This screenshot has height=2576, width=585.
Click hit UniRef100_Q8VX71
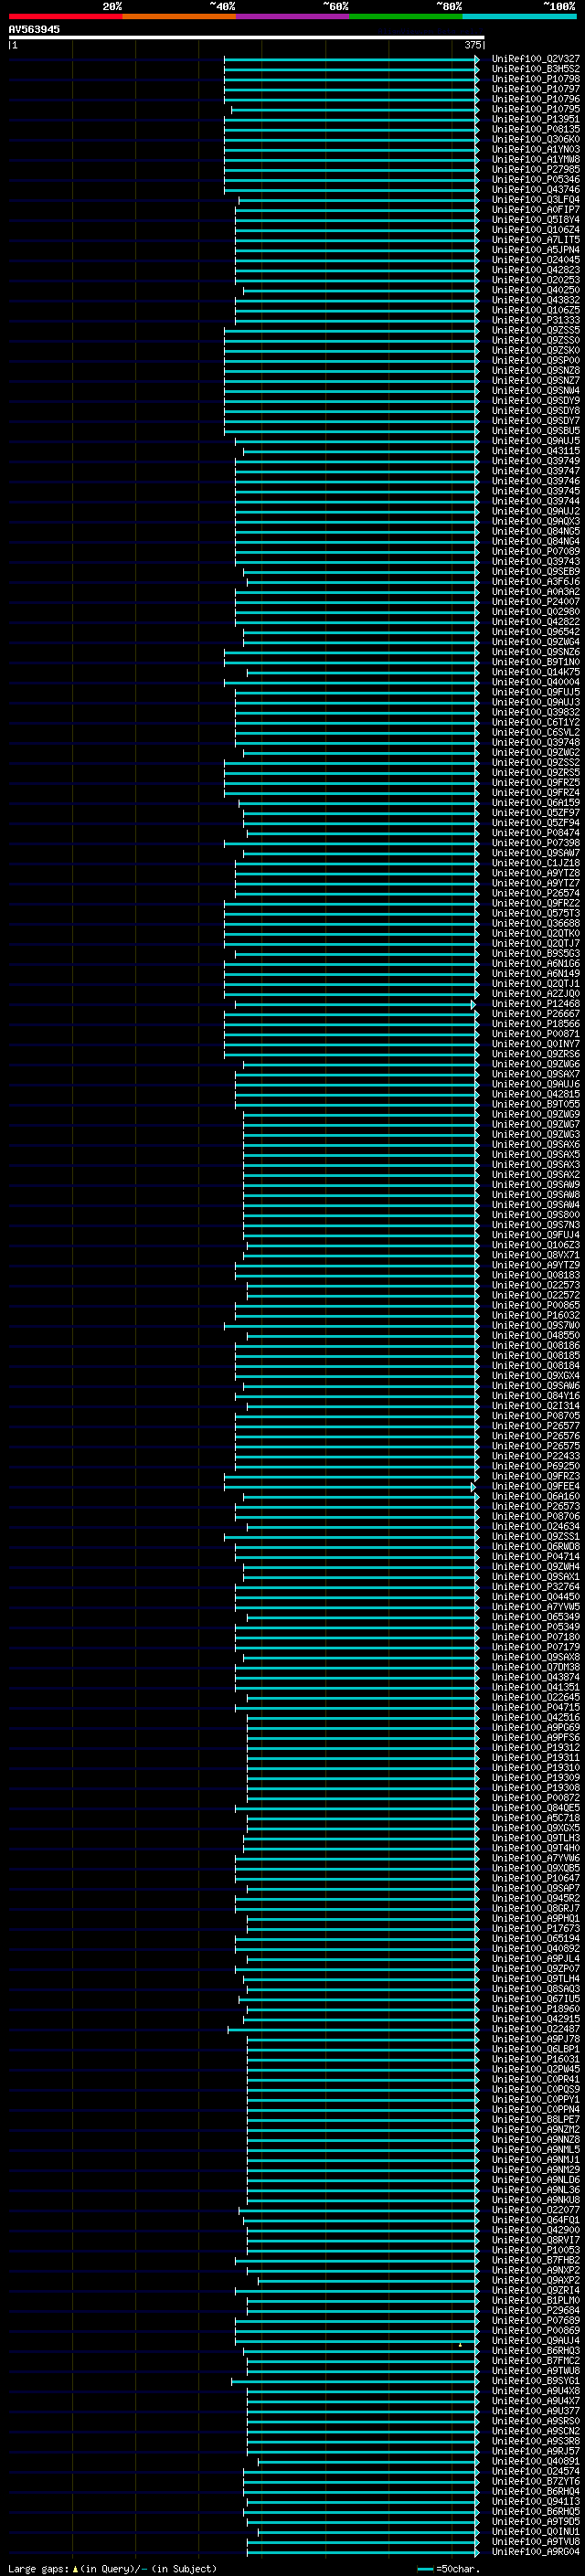point(535,1255)
